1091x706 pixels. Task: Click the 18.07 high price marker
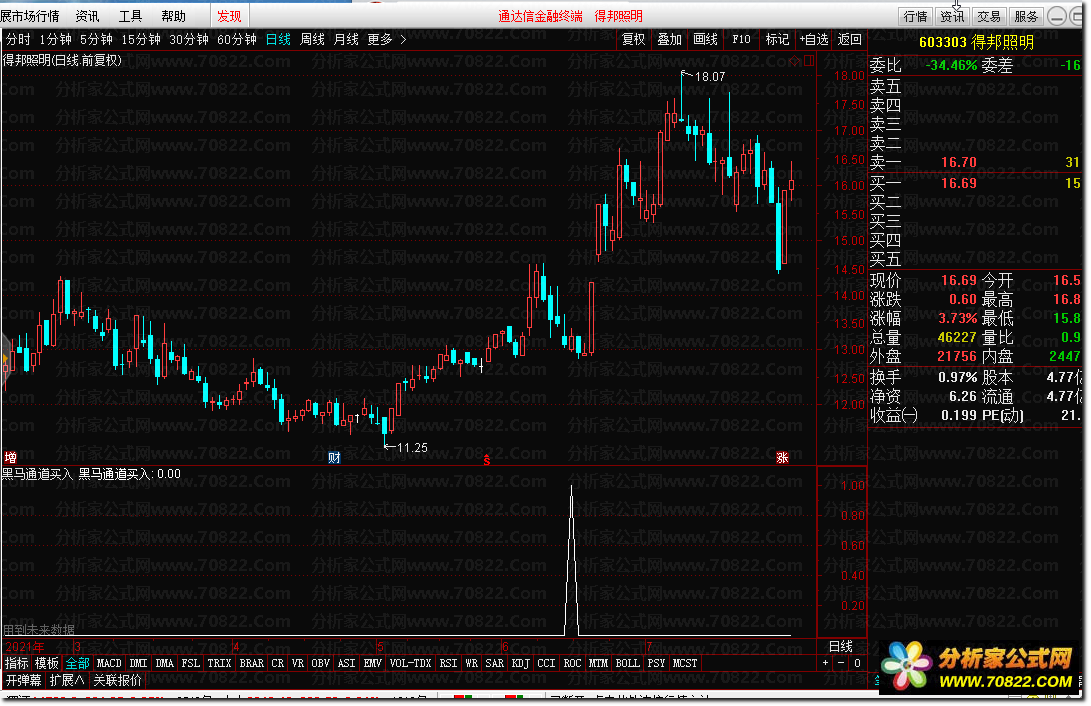pos(709,77)
